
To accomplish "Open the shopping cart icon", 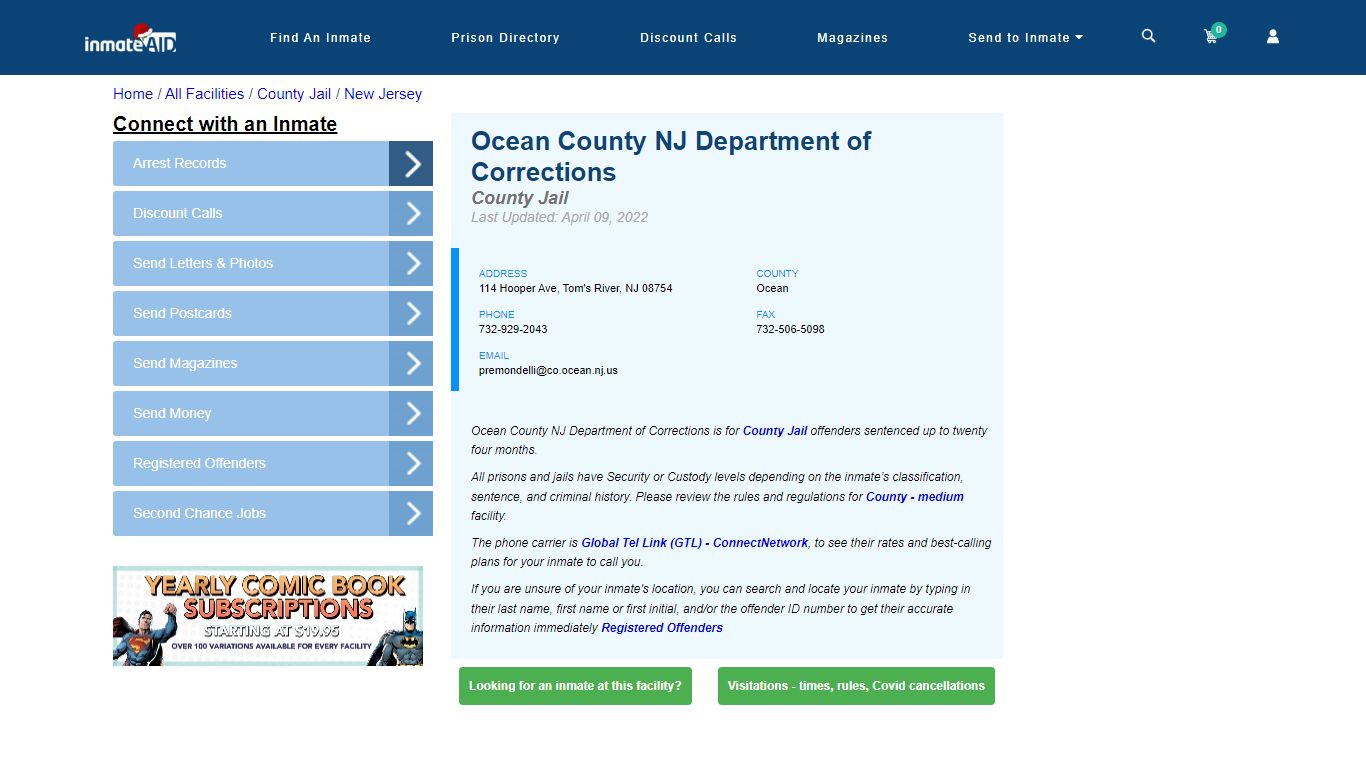I will (1212, 35).
